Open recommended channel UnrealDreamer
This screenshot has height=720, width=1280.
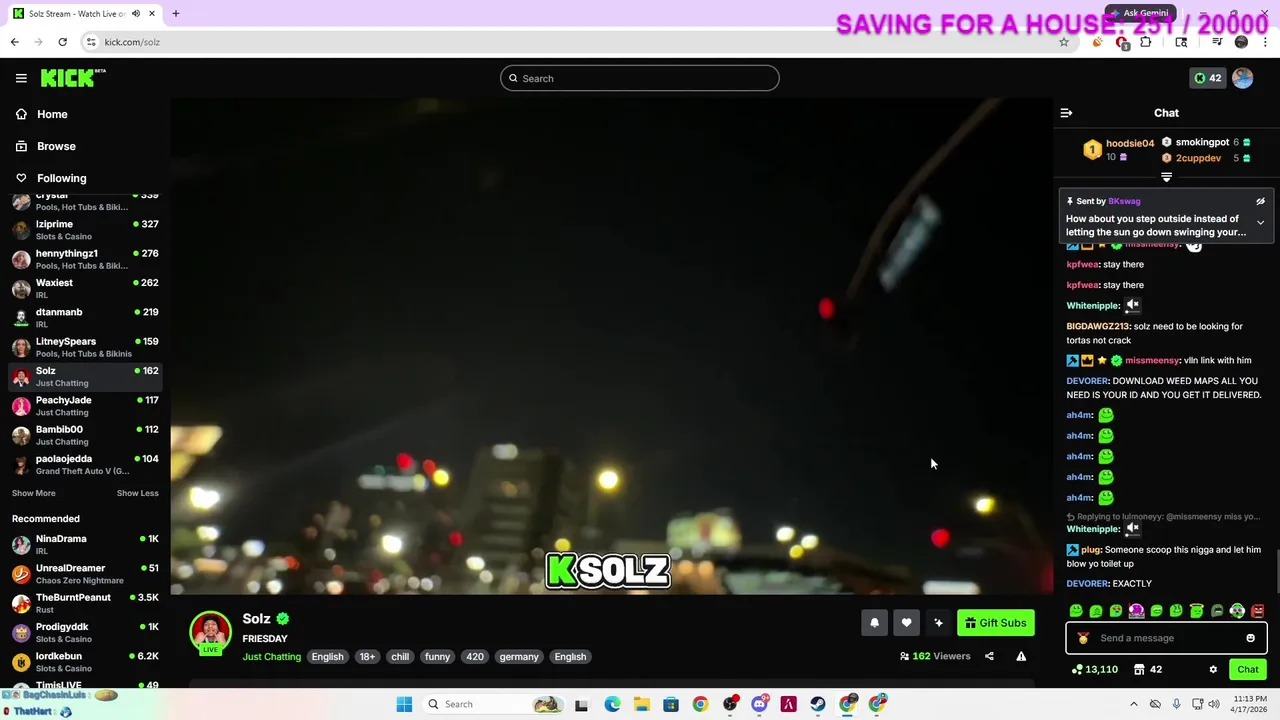click(x=85, y=574)
